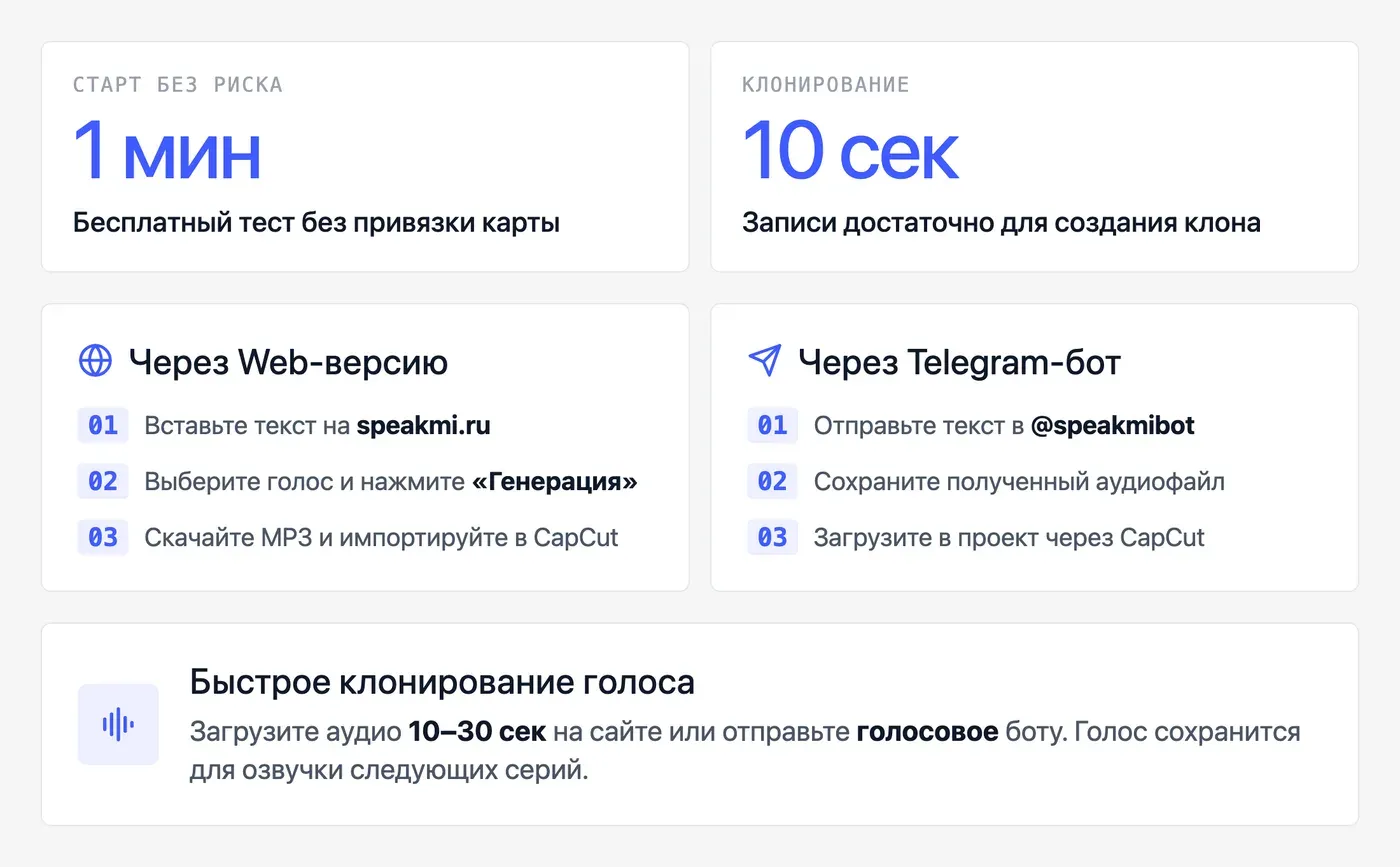Click the bold 10–30 сек text
The height and width of the screenshot is (867, 1400).
[477, 732]
